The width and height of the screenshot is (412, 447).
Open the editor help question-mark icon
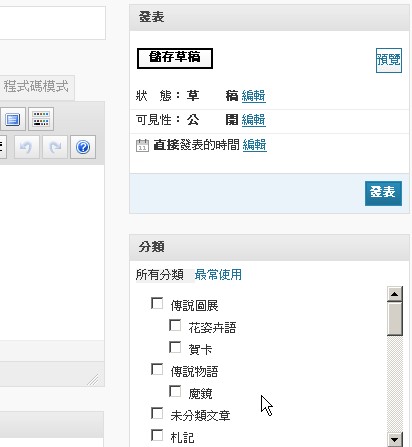83,147
